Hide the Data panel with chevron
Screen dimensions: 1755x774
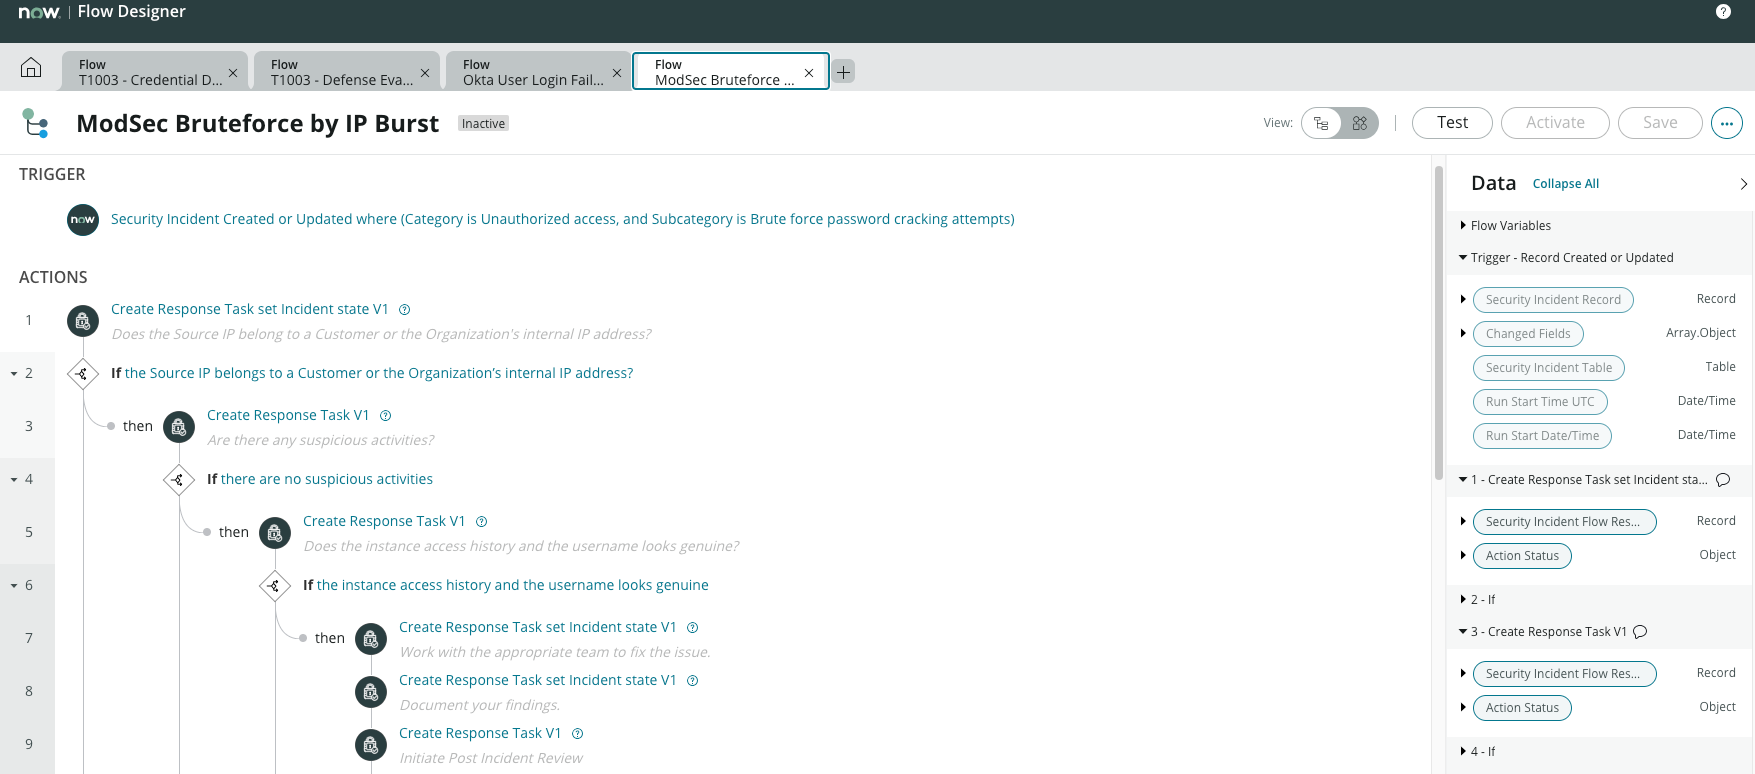tap(1743, 184)
